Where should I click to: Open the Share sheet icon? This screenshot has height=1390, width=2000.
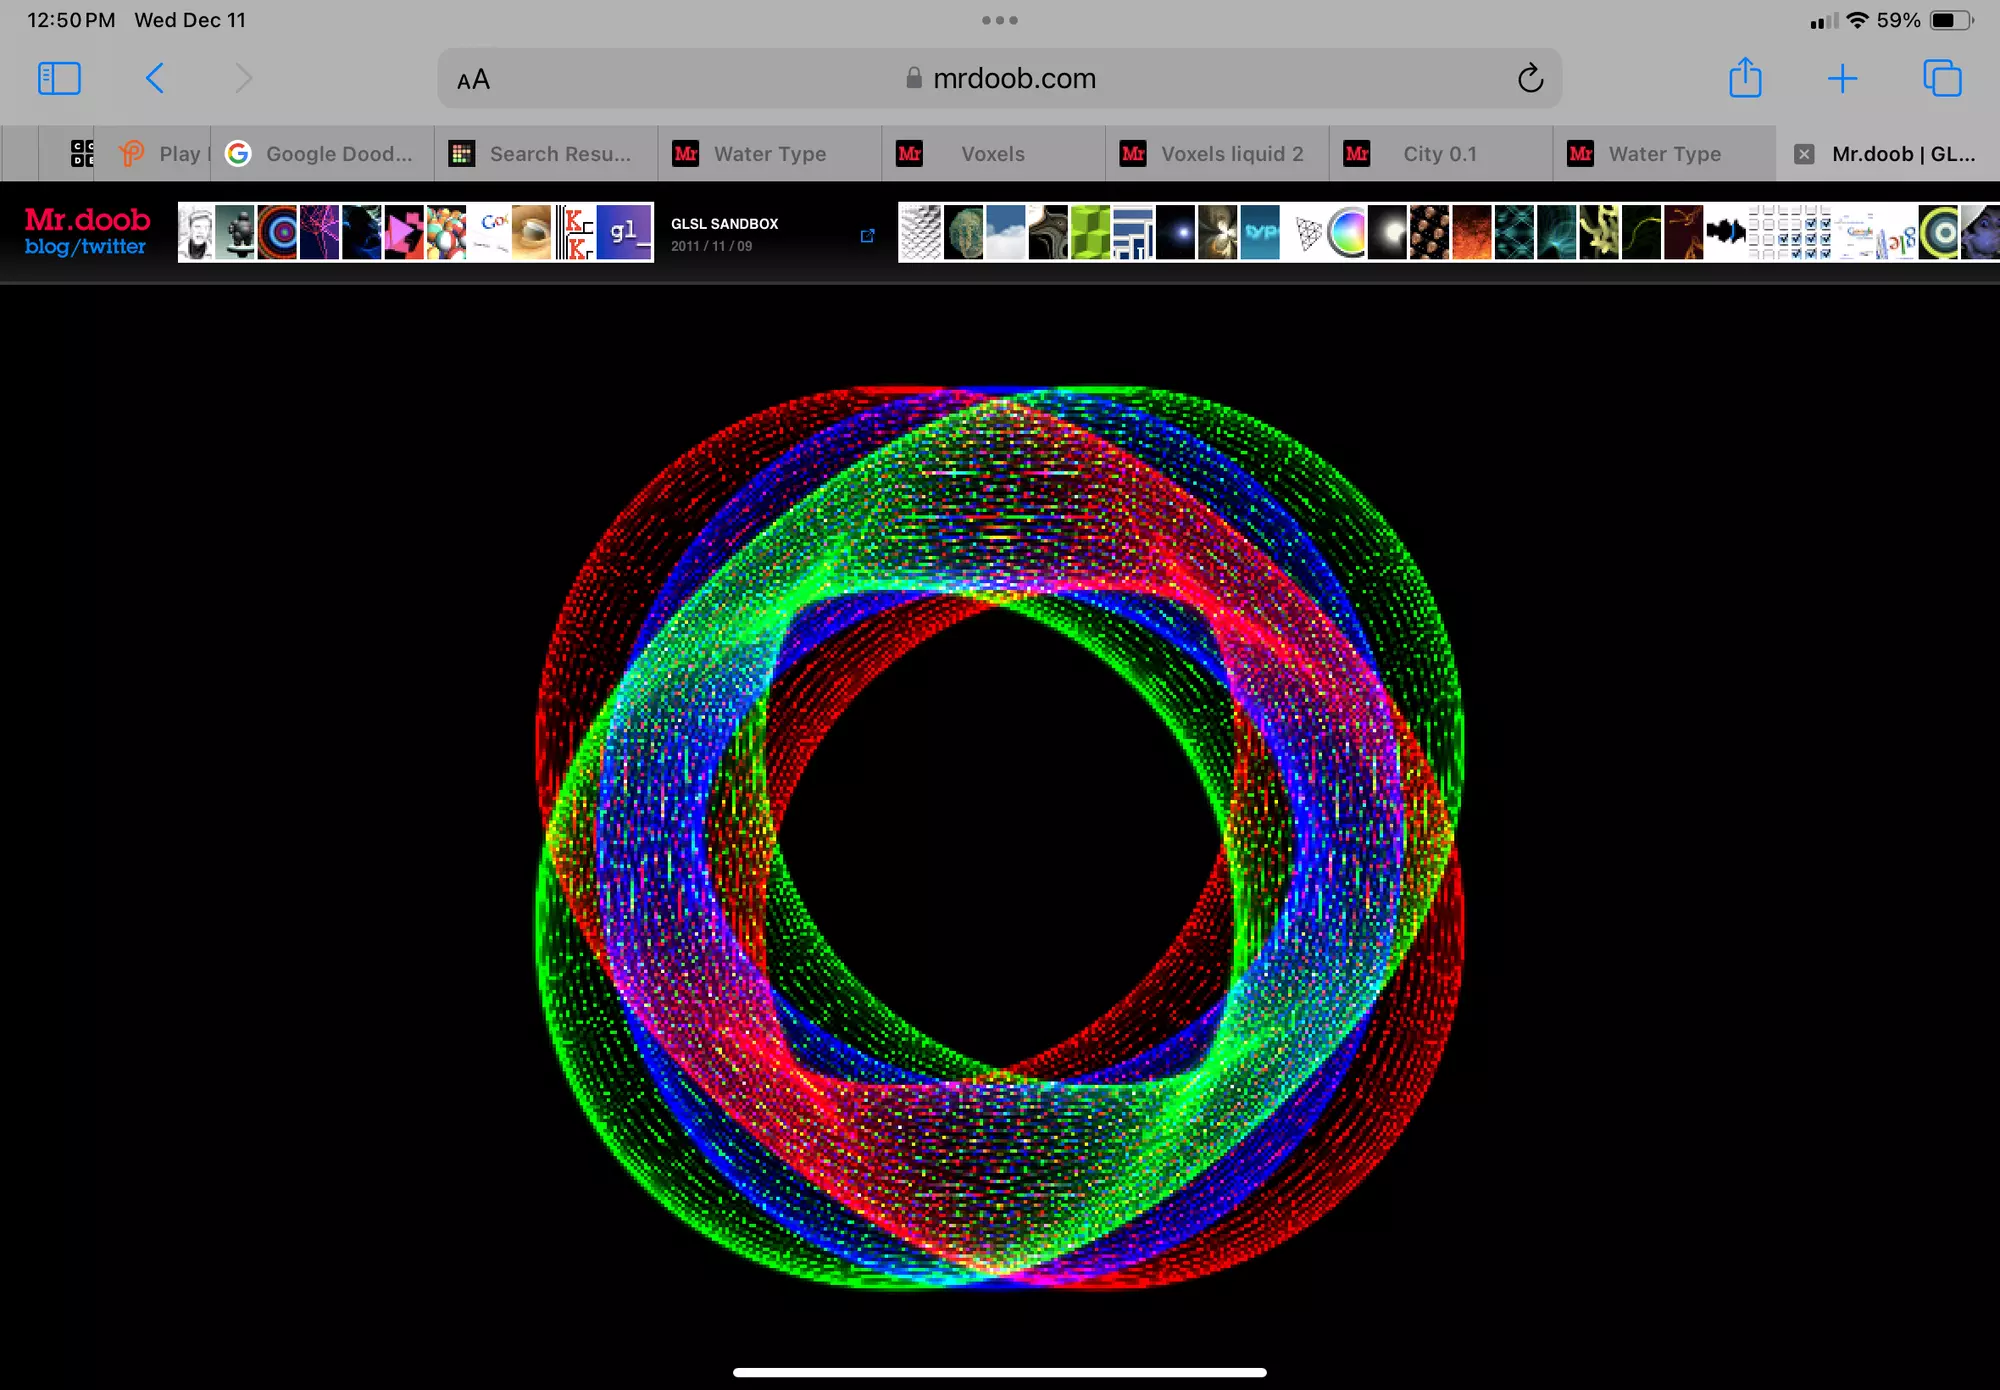click(1745, 78)
